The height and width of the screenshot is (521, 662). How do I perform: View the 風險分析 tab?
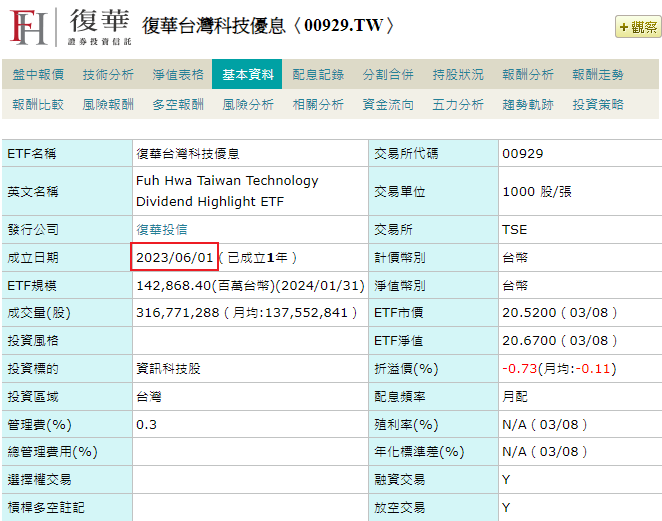[x=248, y=104]
